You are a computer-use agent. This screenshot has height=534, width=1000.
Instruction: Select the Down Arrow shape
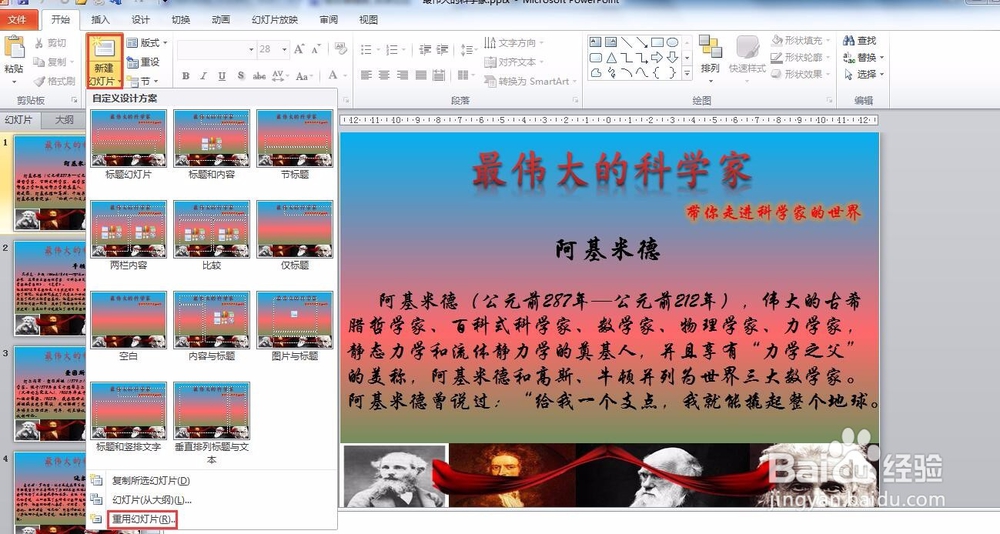coord(672,57)
